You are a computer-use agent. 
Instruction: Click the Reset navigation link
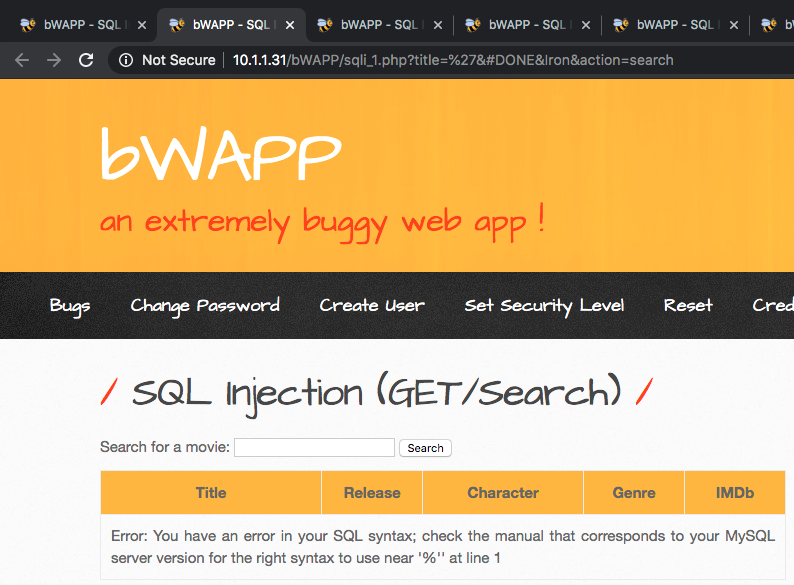[688, 305]
